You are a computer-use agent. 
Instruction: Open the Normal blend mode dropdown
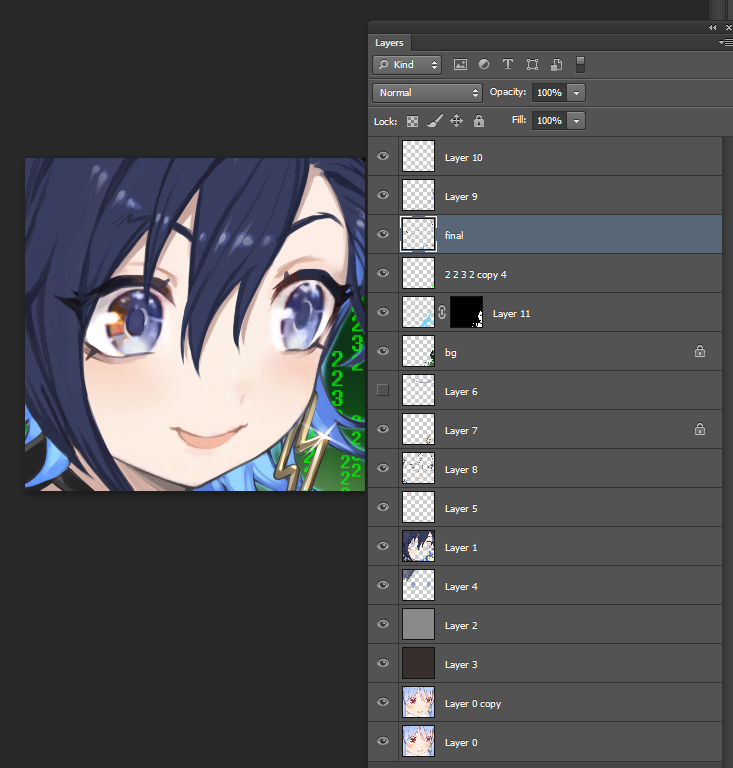pos(427,92)
